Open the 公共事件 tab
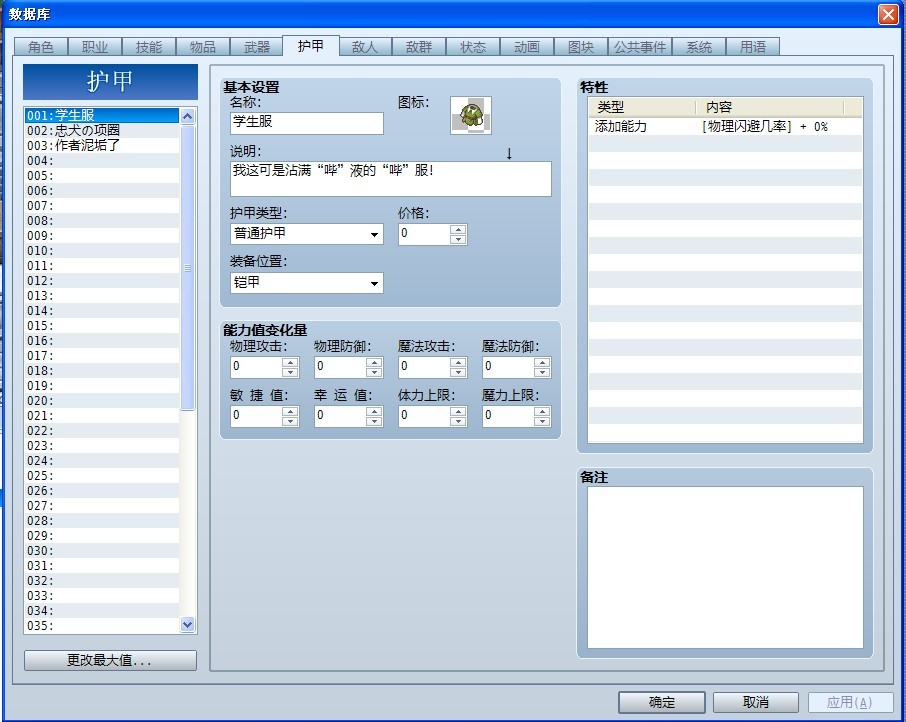Viewport: 906px width, 722px height. tap(640, 47)
